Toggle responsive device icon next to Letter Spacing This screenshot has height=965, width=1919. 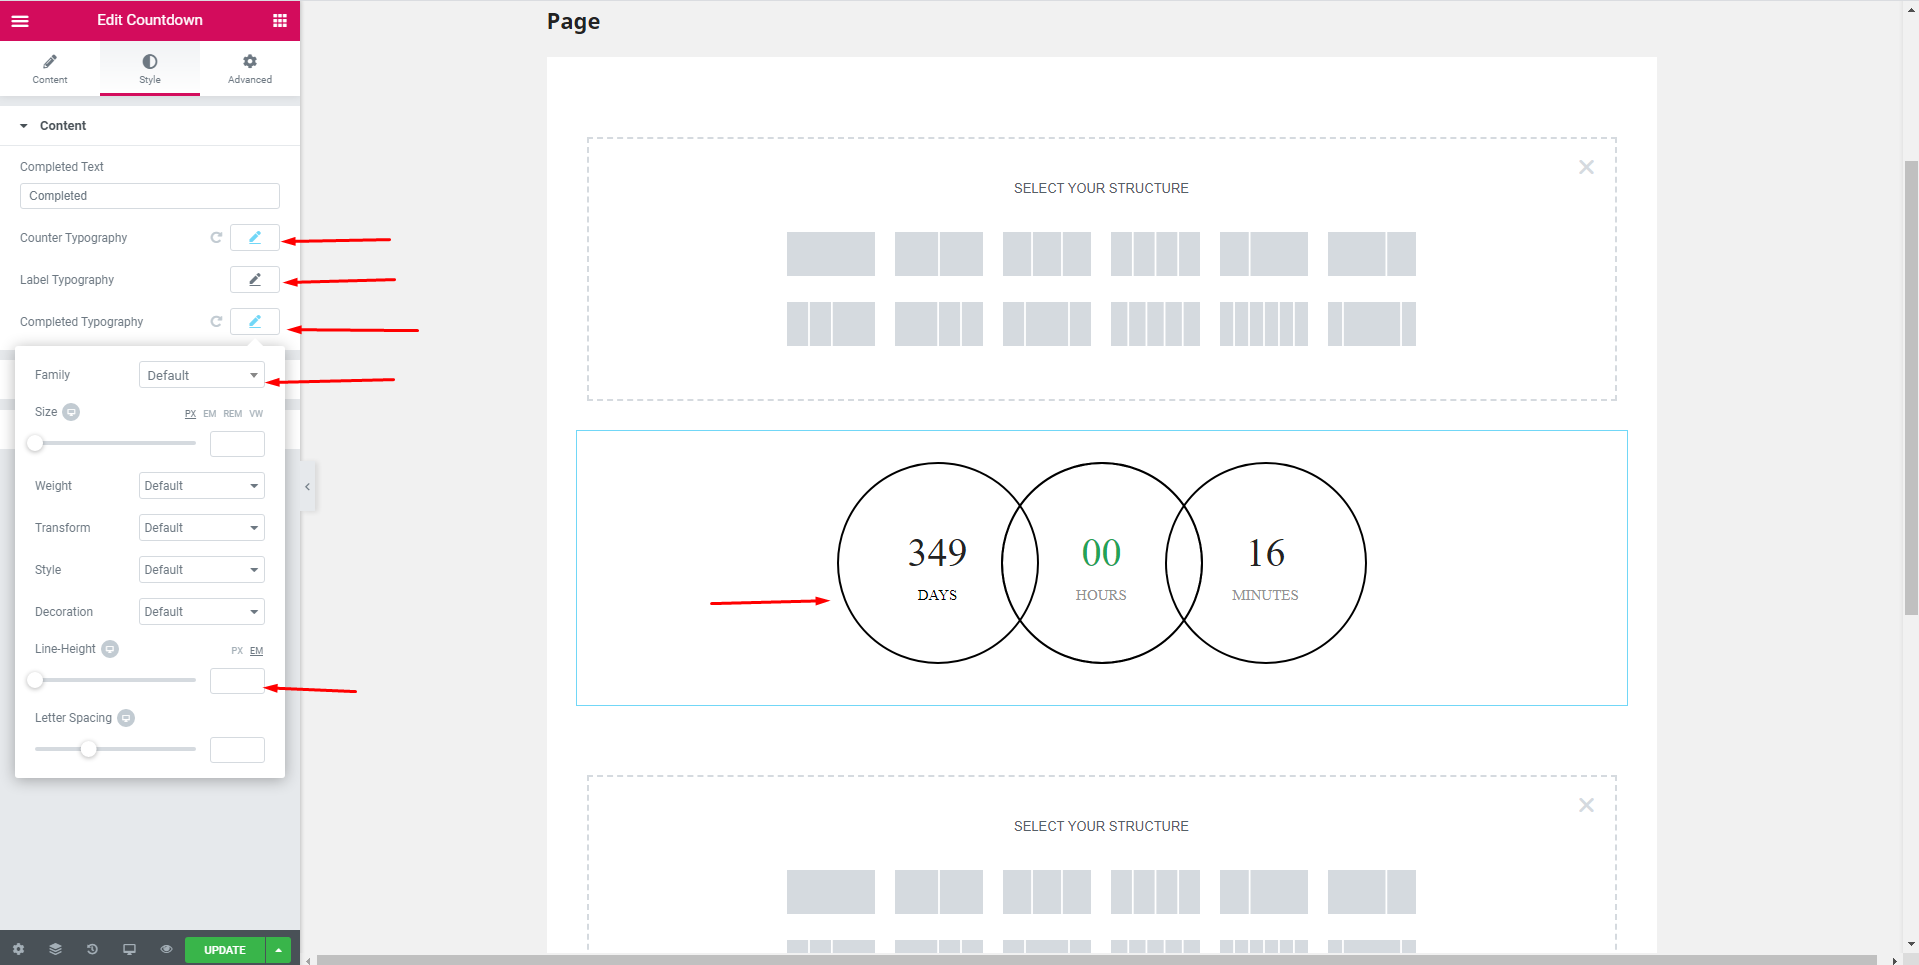tap(126, 718)
